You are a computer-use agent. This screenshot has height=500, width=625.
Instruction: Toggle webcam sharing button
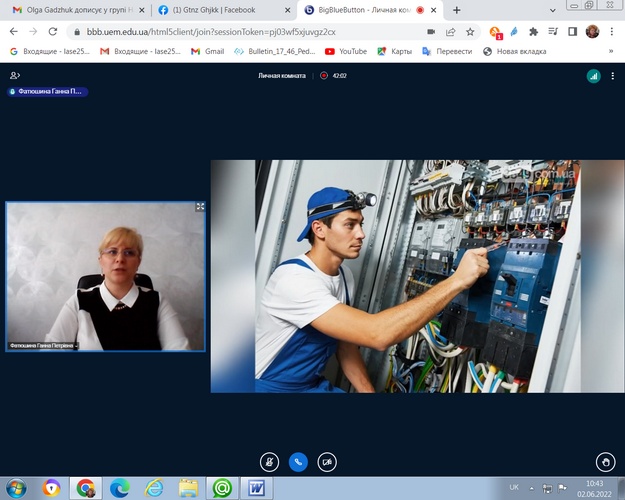click(x=327, y=462)
